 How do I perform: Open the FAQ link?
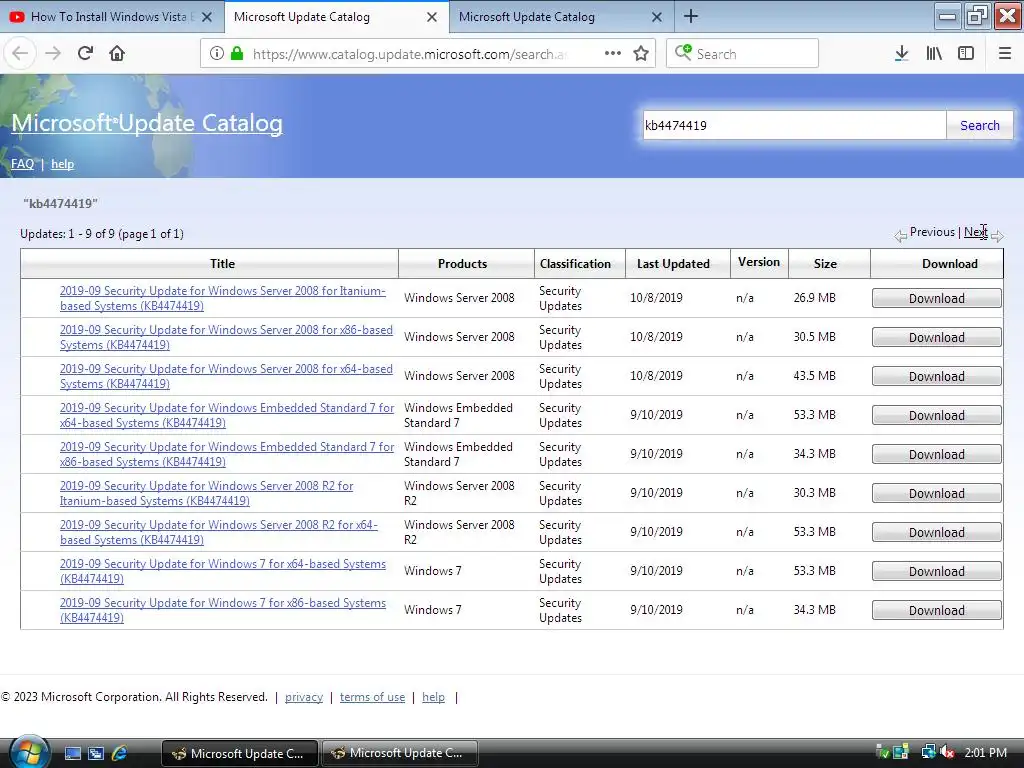click(22, 164)
